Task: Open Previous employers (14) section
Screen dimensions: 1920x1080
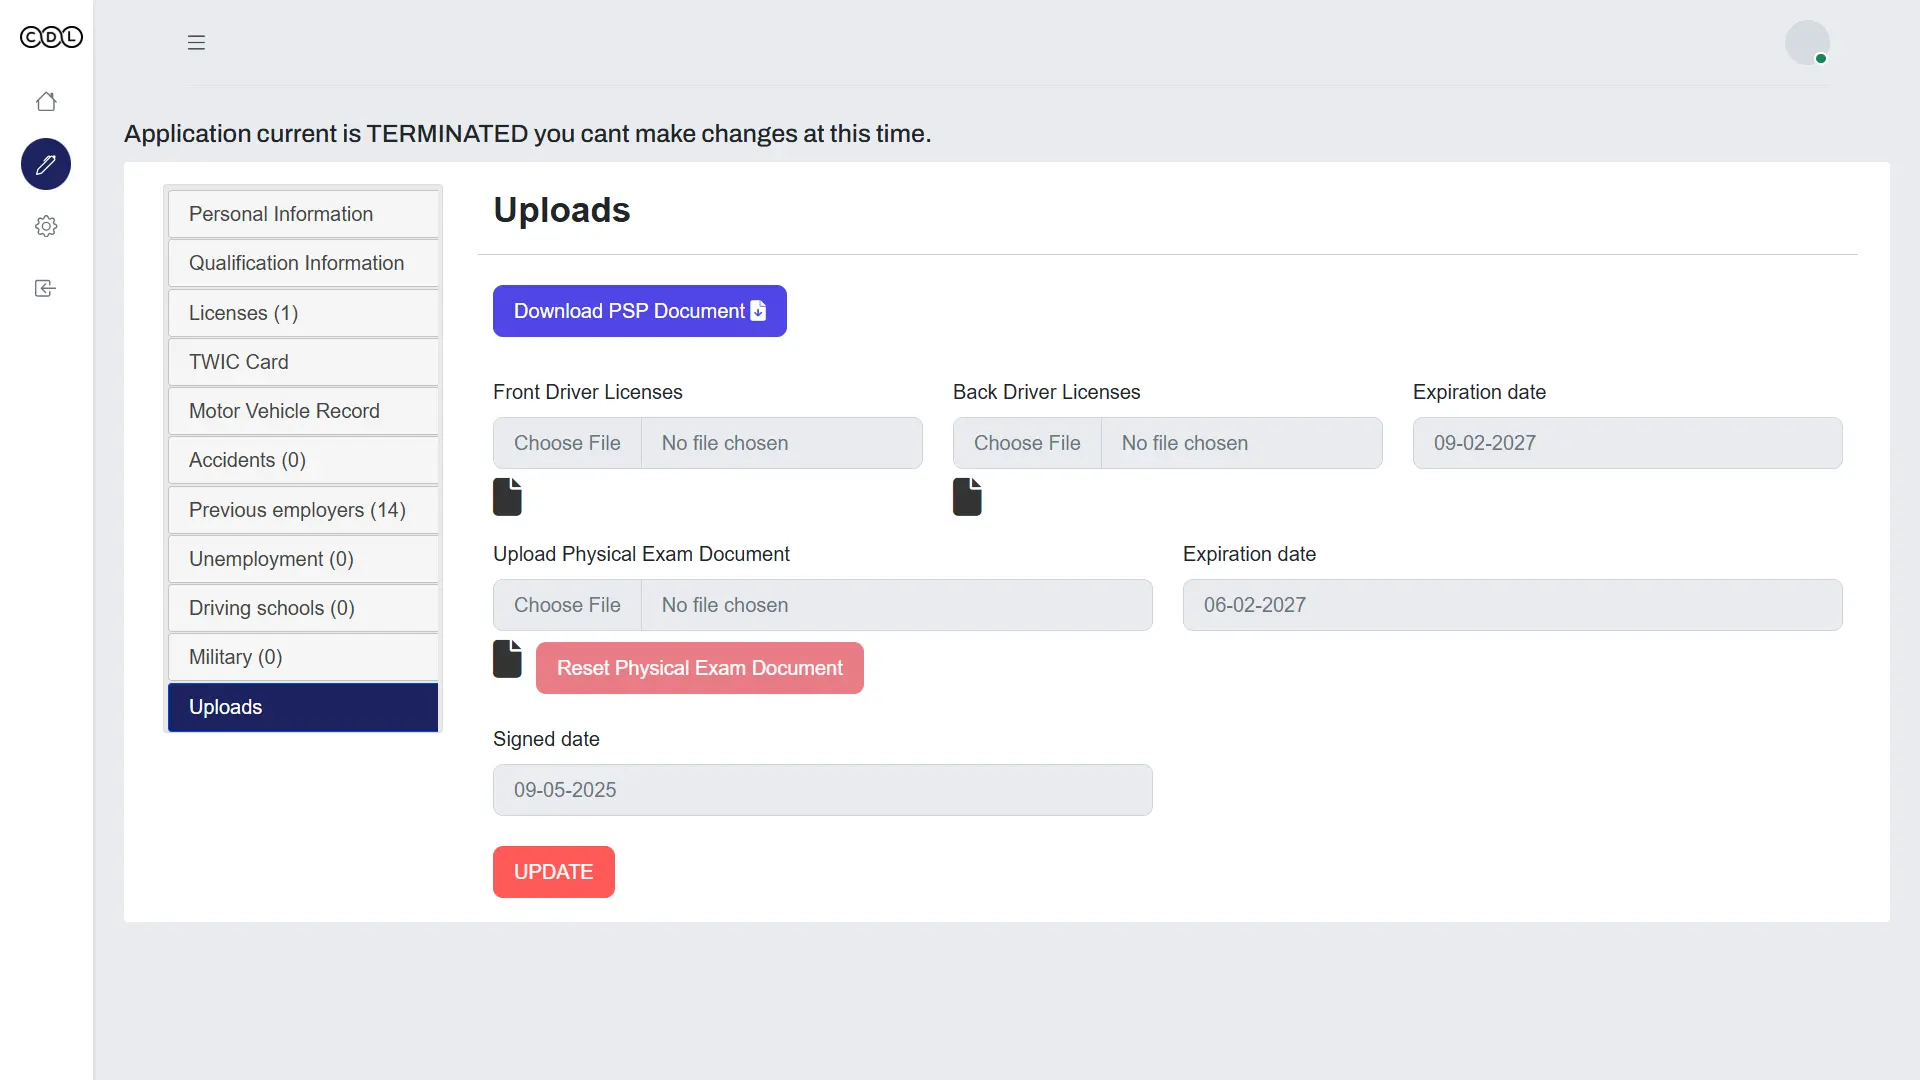Action: click(303, 510)
